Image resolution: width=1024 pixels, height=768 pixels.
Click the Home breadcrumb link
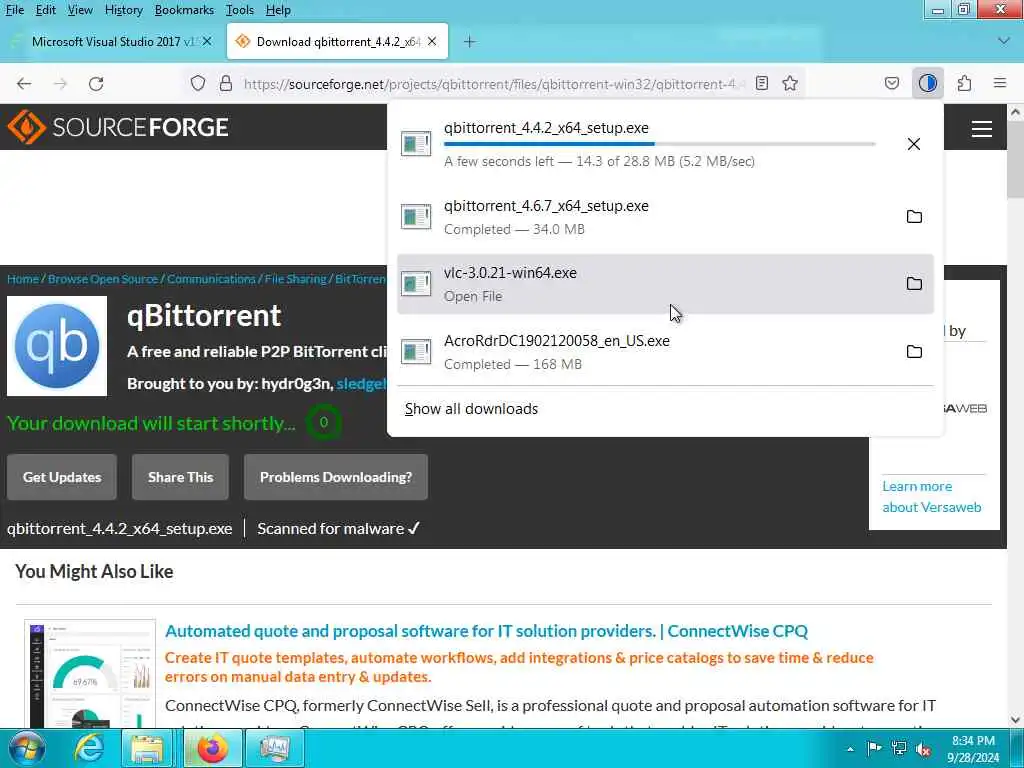[23, 279]
